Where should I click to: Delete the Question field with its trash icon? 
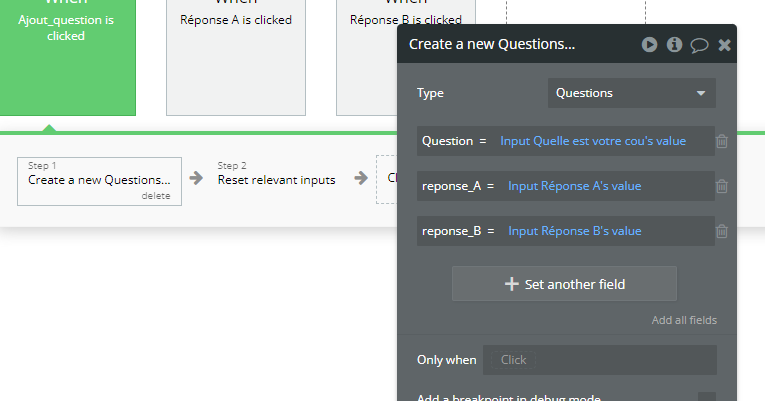click(x=722, y=141)
